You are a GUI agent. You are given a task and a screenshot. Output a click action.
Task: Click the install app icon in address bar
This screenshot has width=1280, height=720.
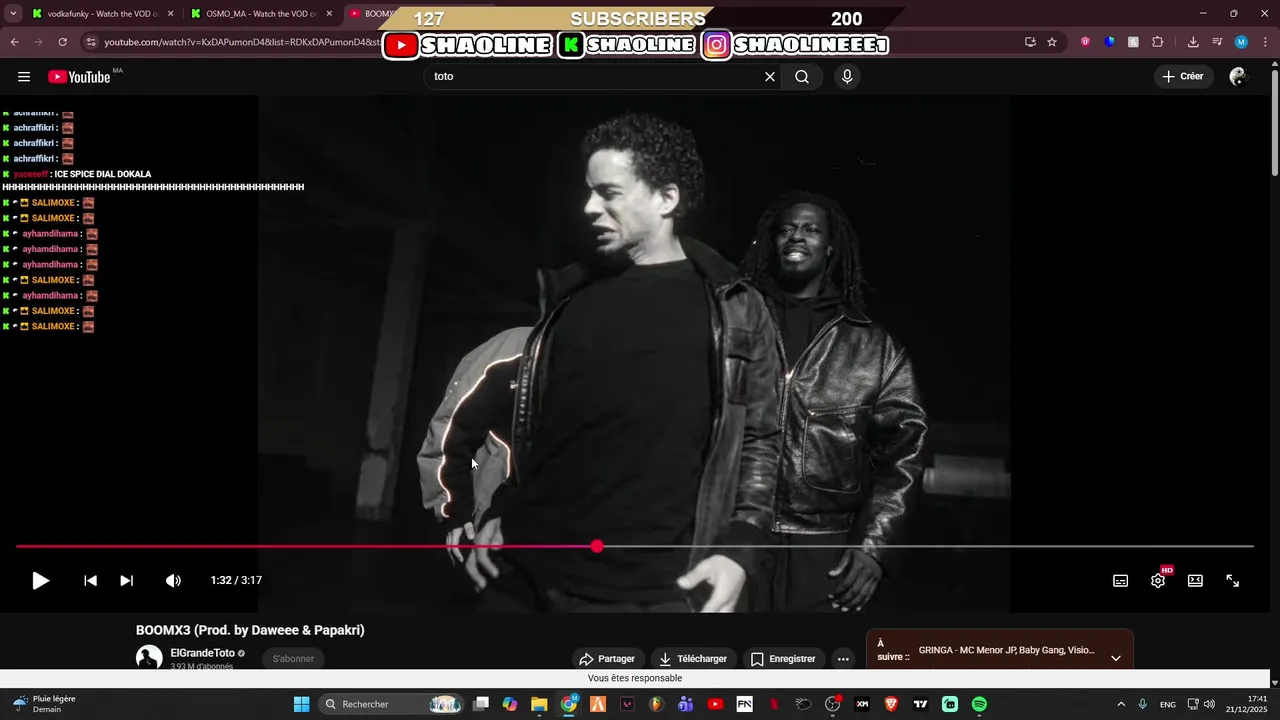[x=1030, y=42]
